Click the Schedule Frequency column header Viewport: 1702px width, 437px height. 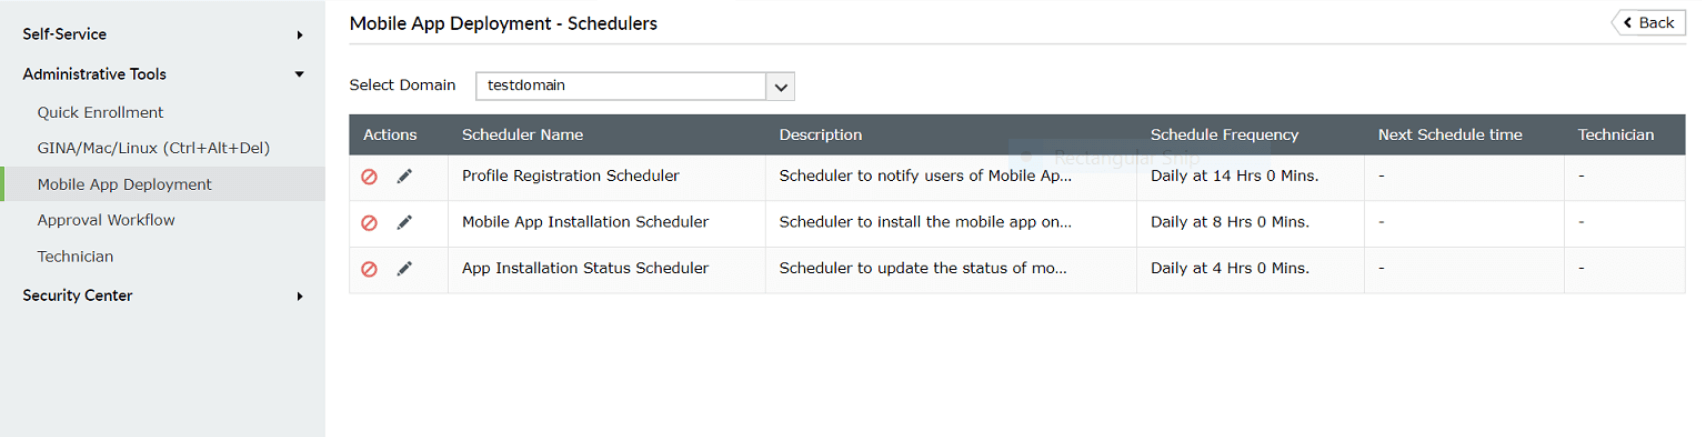1224,135
